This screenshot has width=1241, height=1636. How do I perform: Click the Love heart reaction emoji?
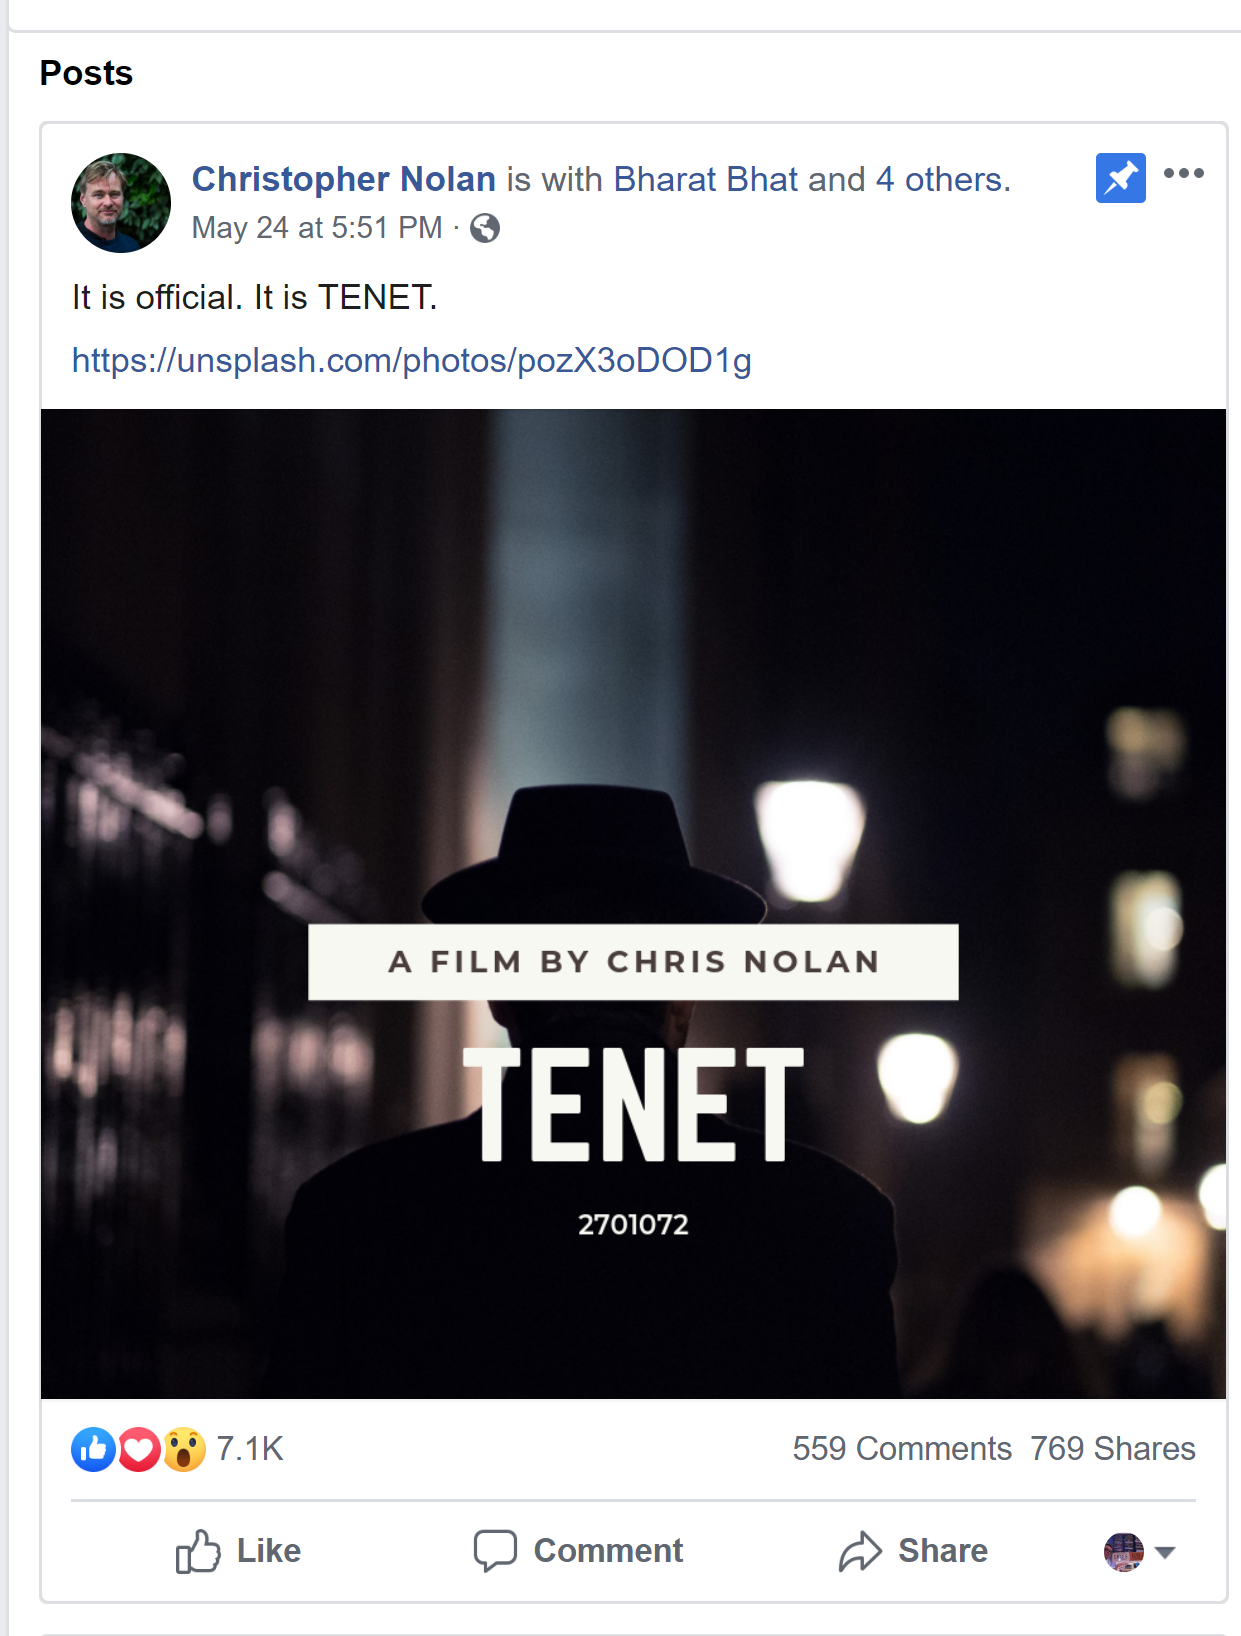point(139,1449)
